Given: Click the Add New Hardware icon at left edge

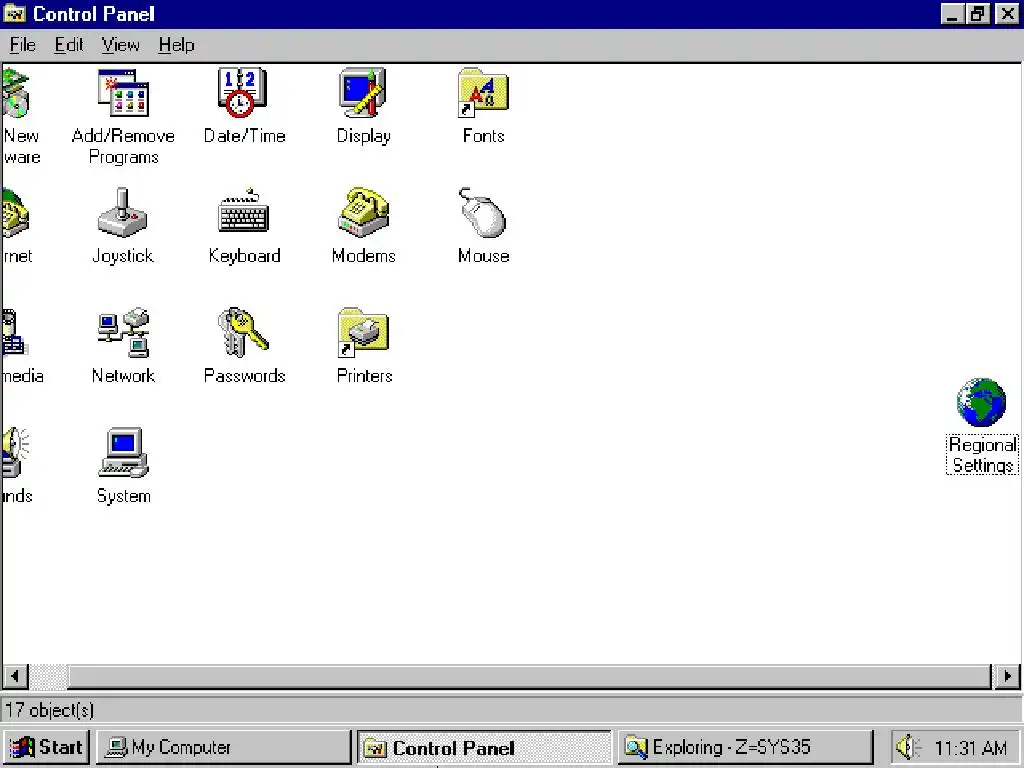Looking at the screenshot, I should click(x=16, y=93).
